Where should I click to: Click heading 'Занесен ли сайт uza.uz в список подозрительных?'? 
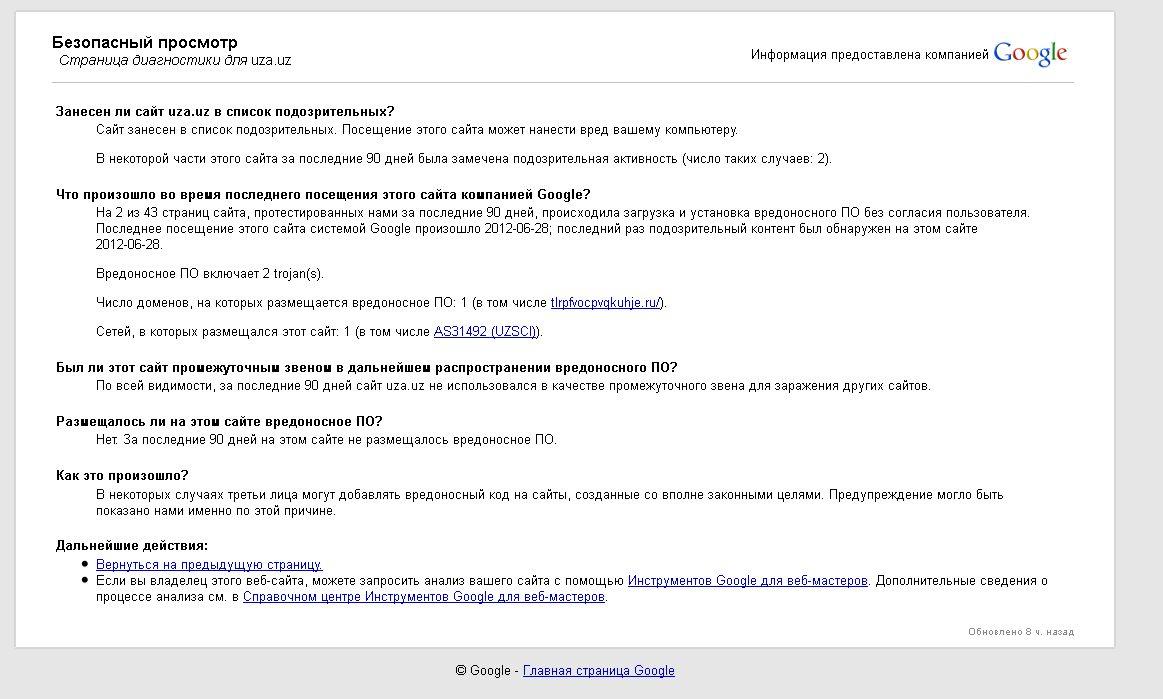pyautogui.click(x=225, y=111)
